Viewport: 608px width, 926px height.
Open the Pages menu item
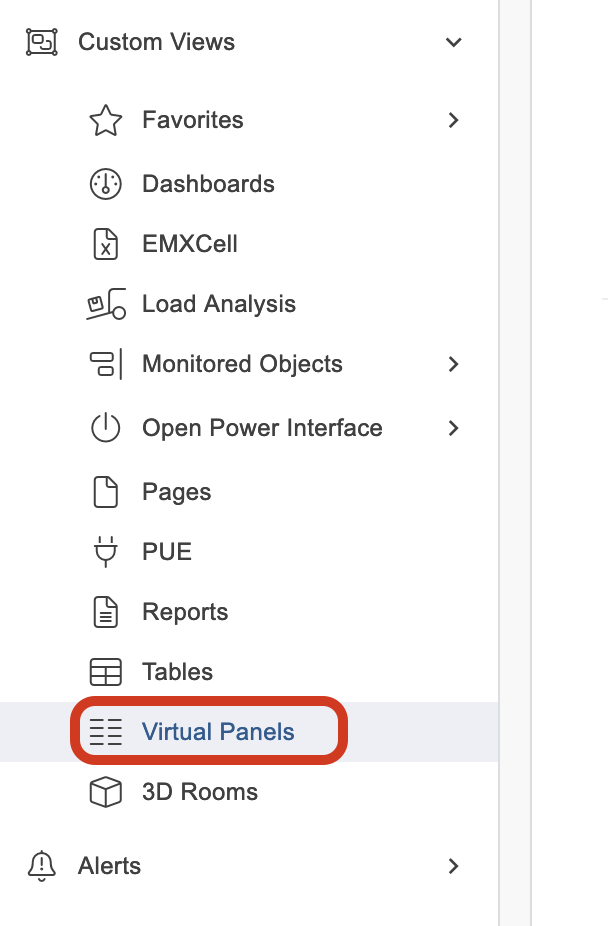click(x=176, y=492)
